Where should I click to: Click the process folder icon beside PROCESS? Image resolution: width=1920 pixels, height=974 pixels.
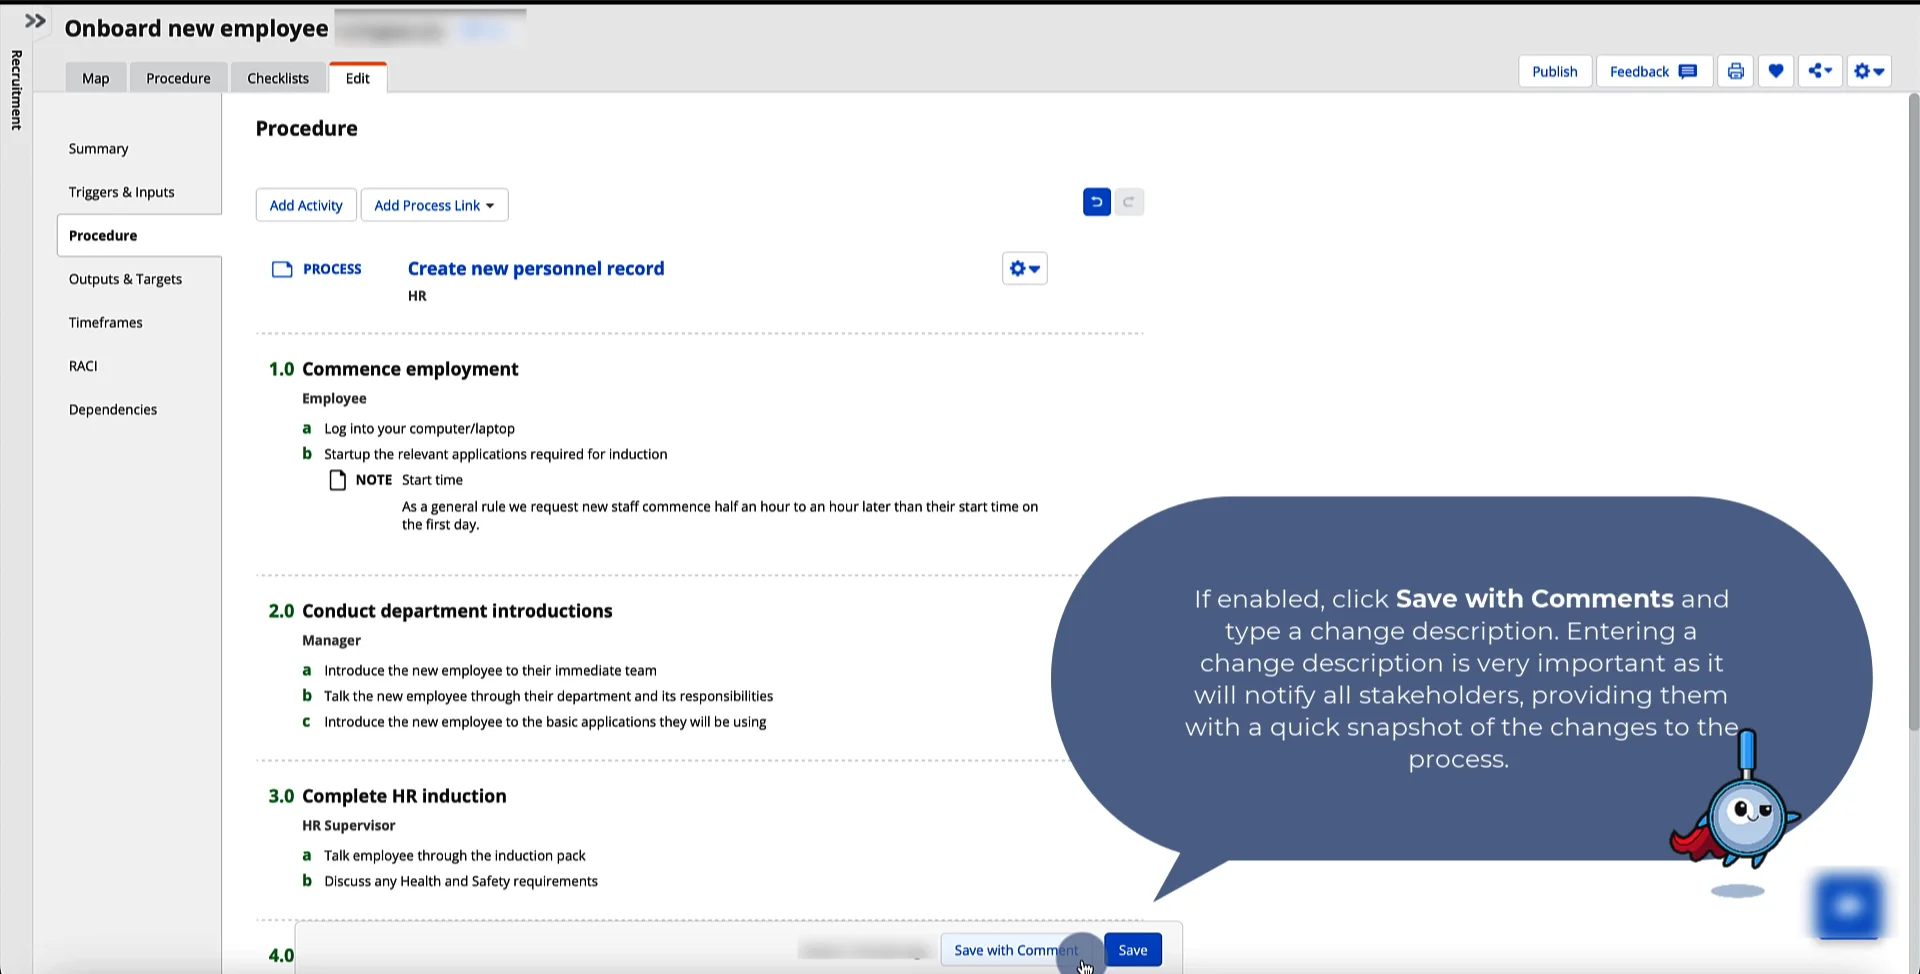[282, 269]
